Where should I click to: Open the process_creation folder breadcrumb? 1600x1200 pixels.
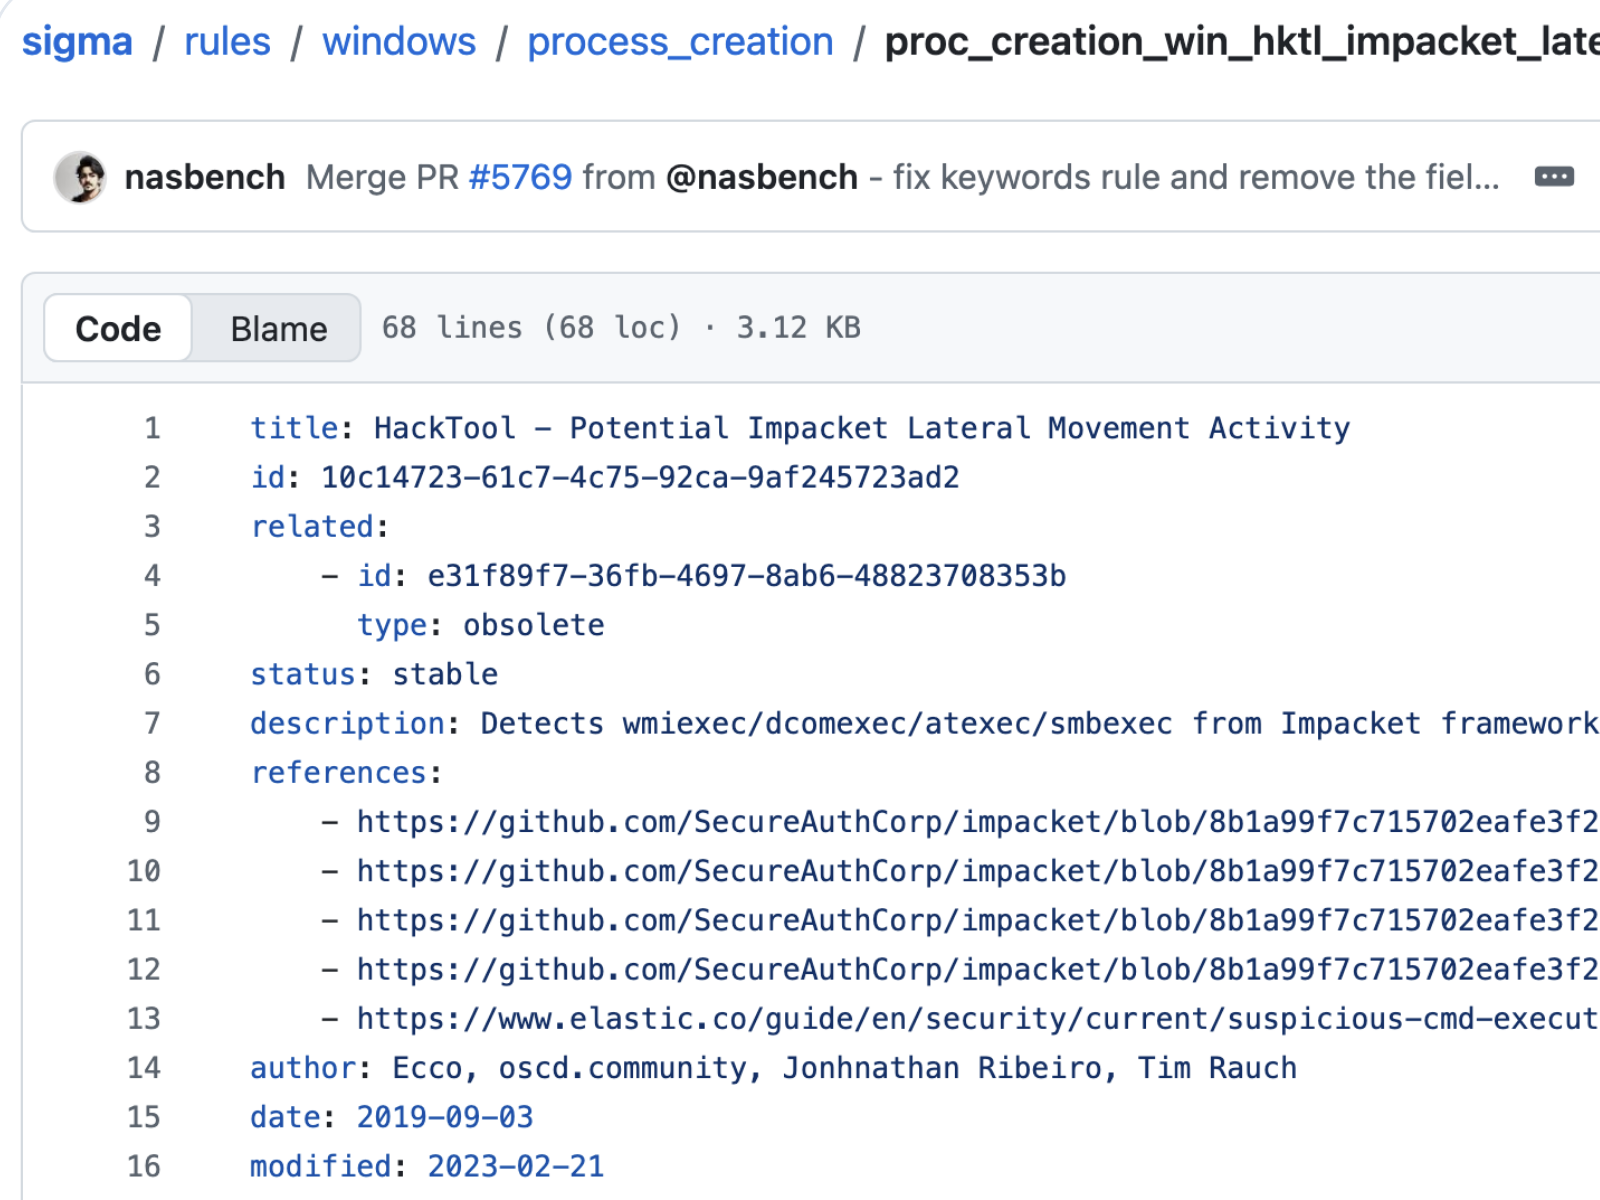tap(680, 42)
